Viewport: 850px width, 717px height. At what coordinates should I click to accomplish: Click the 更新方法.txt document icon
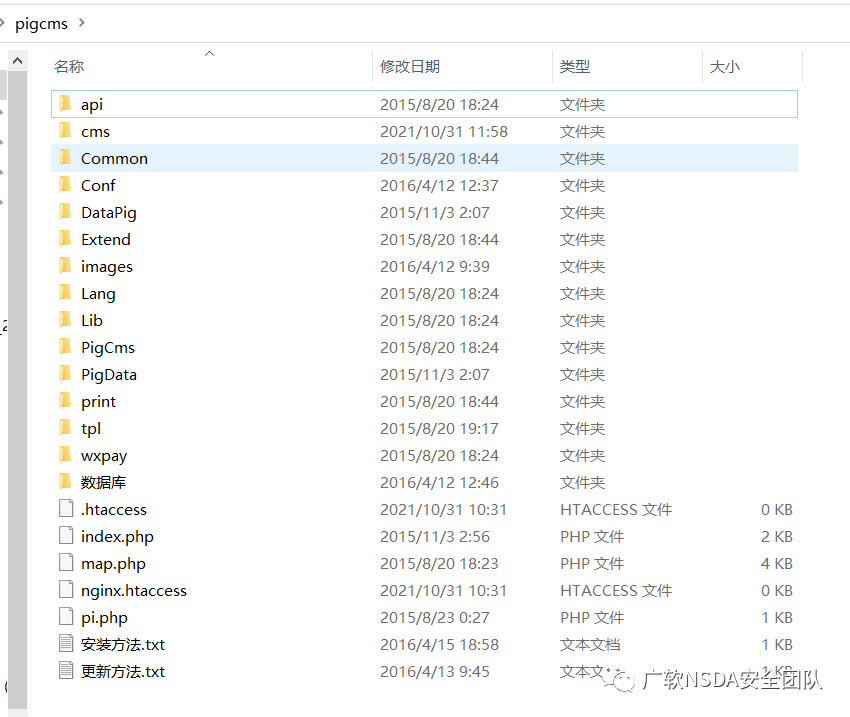pos(66,670)
